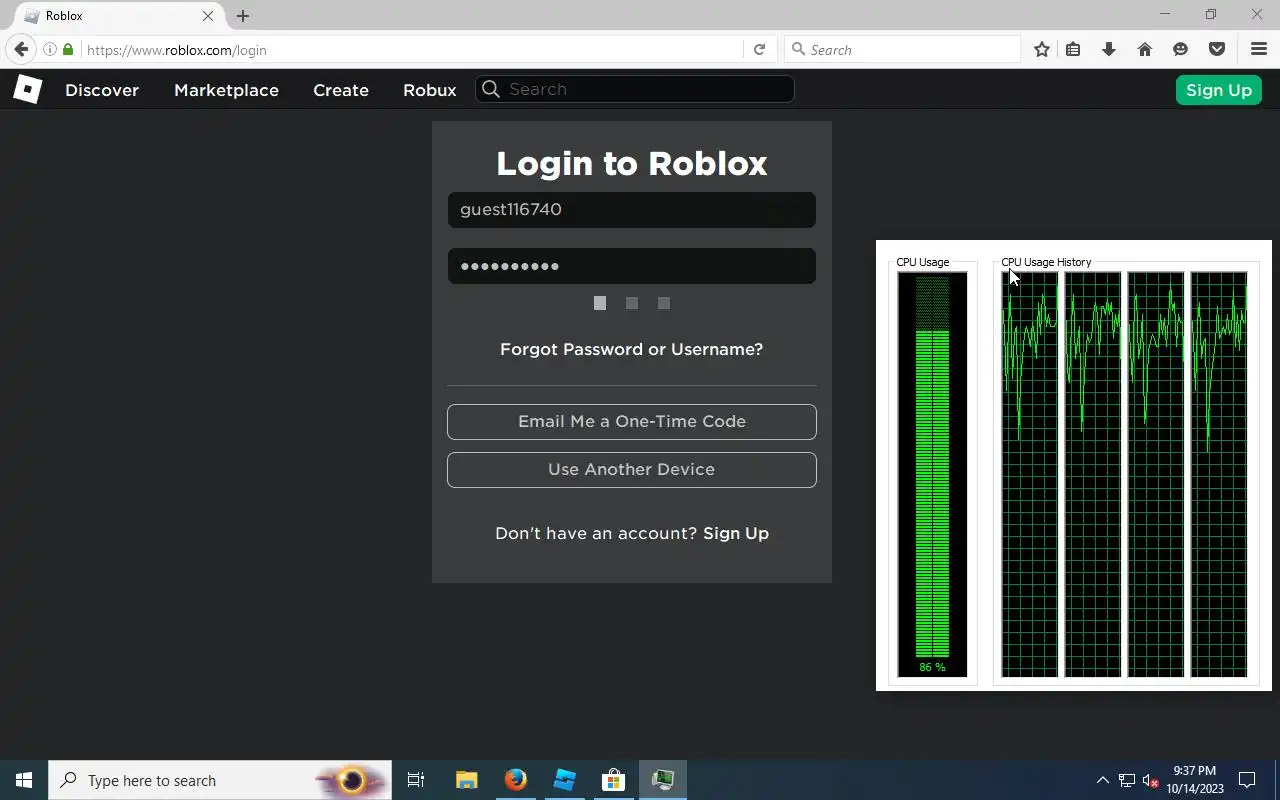Click the first CPU Usage History graph
Image resolution: width=1280 pixels, height=800 pixels.
click(1030, 474)
